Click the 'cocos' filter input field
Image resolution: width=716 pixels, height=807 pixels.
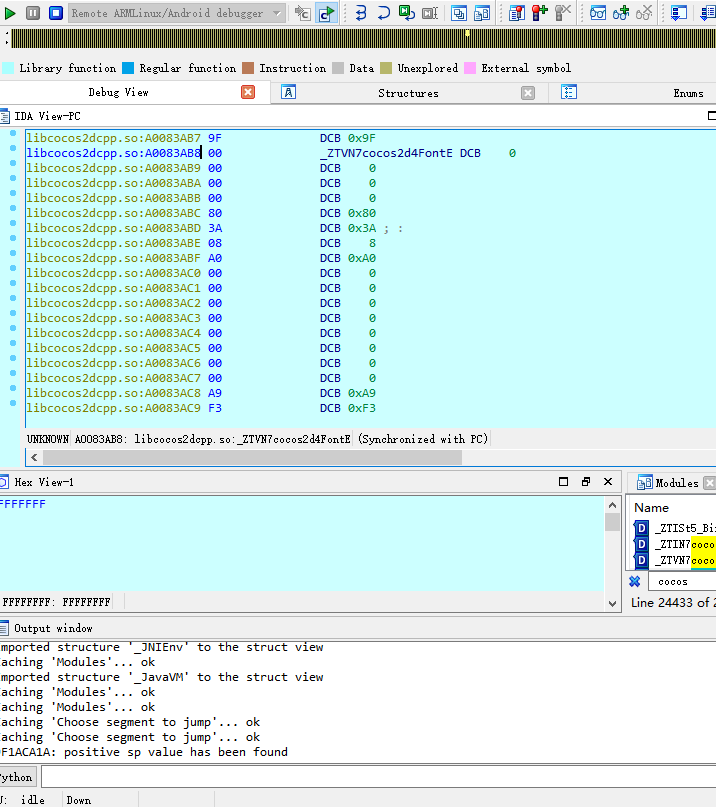point(682,582)
